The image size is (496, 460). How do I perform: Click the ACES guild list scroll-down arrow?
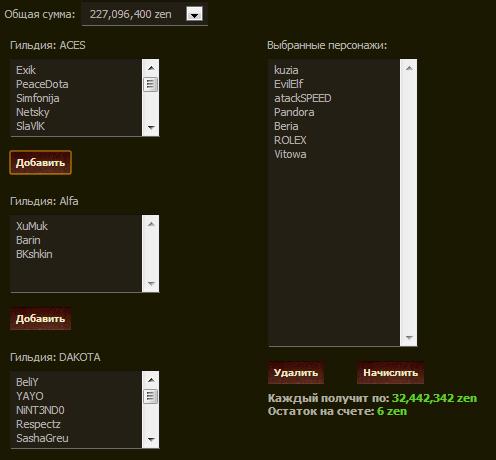point(151,127)
